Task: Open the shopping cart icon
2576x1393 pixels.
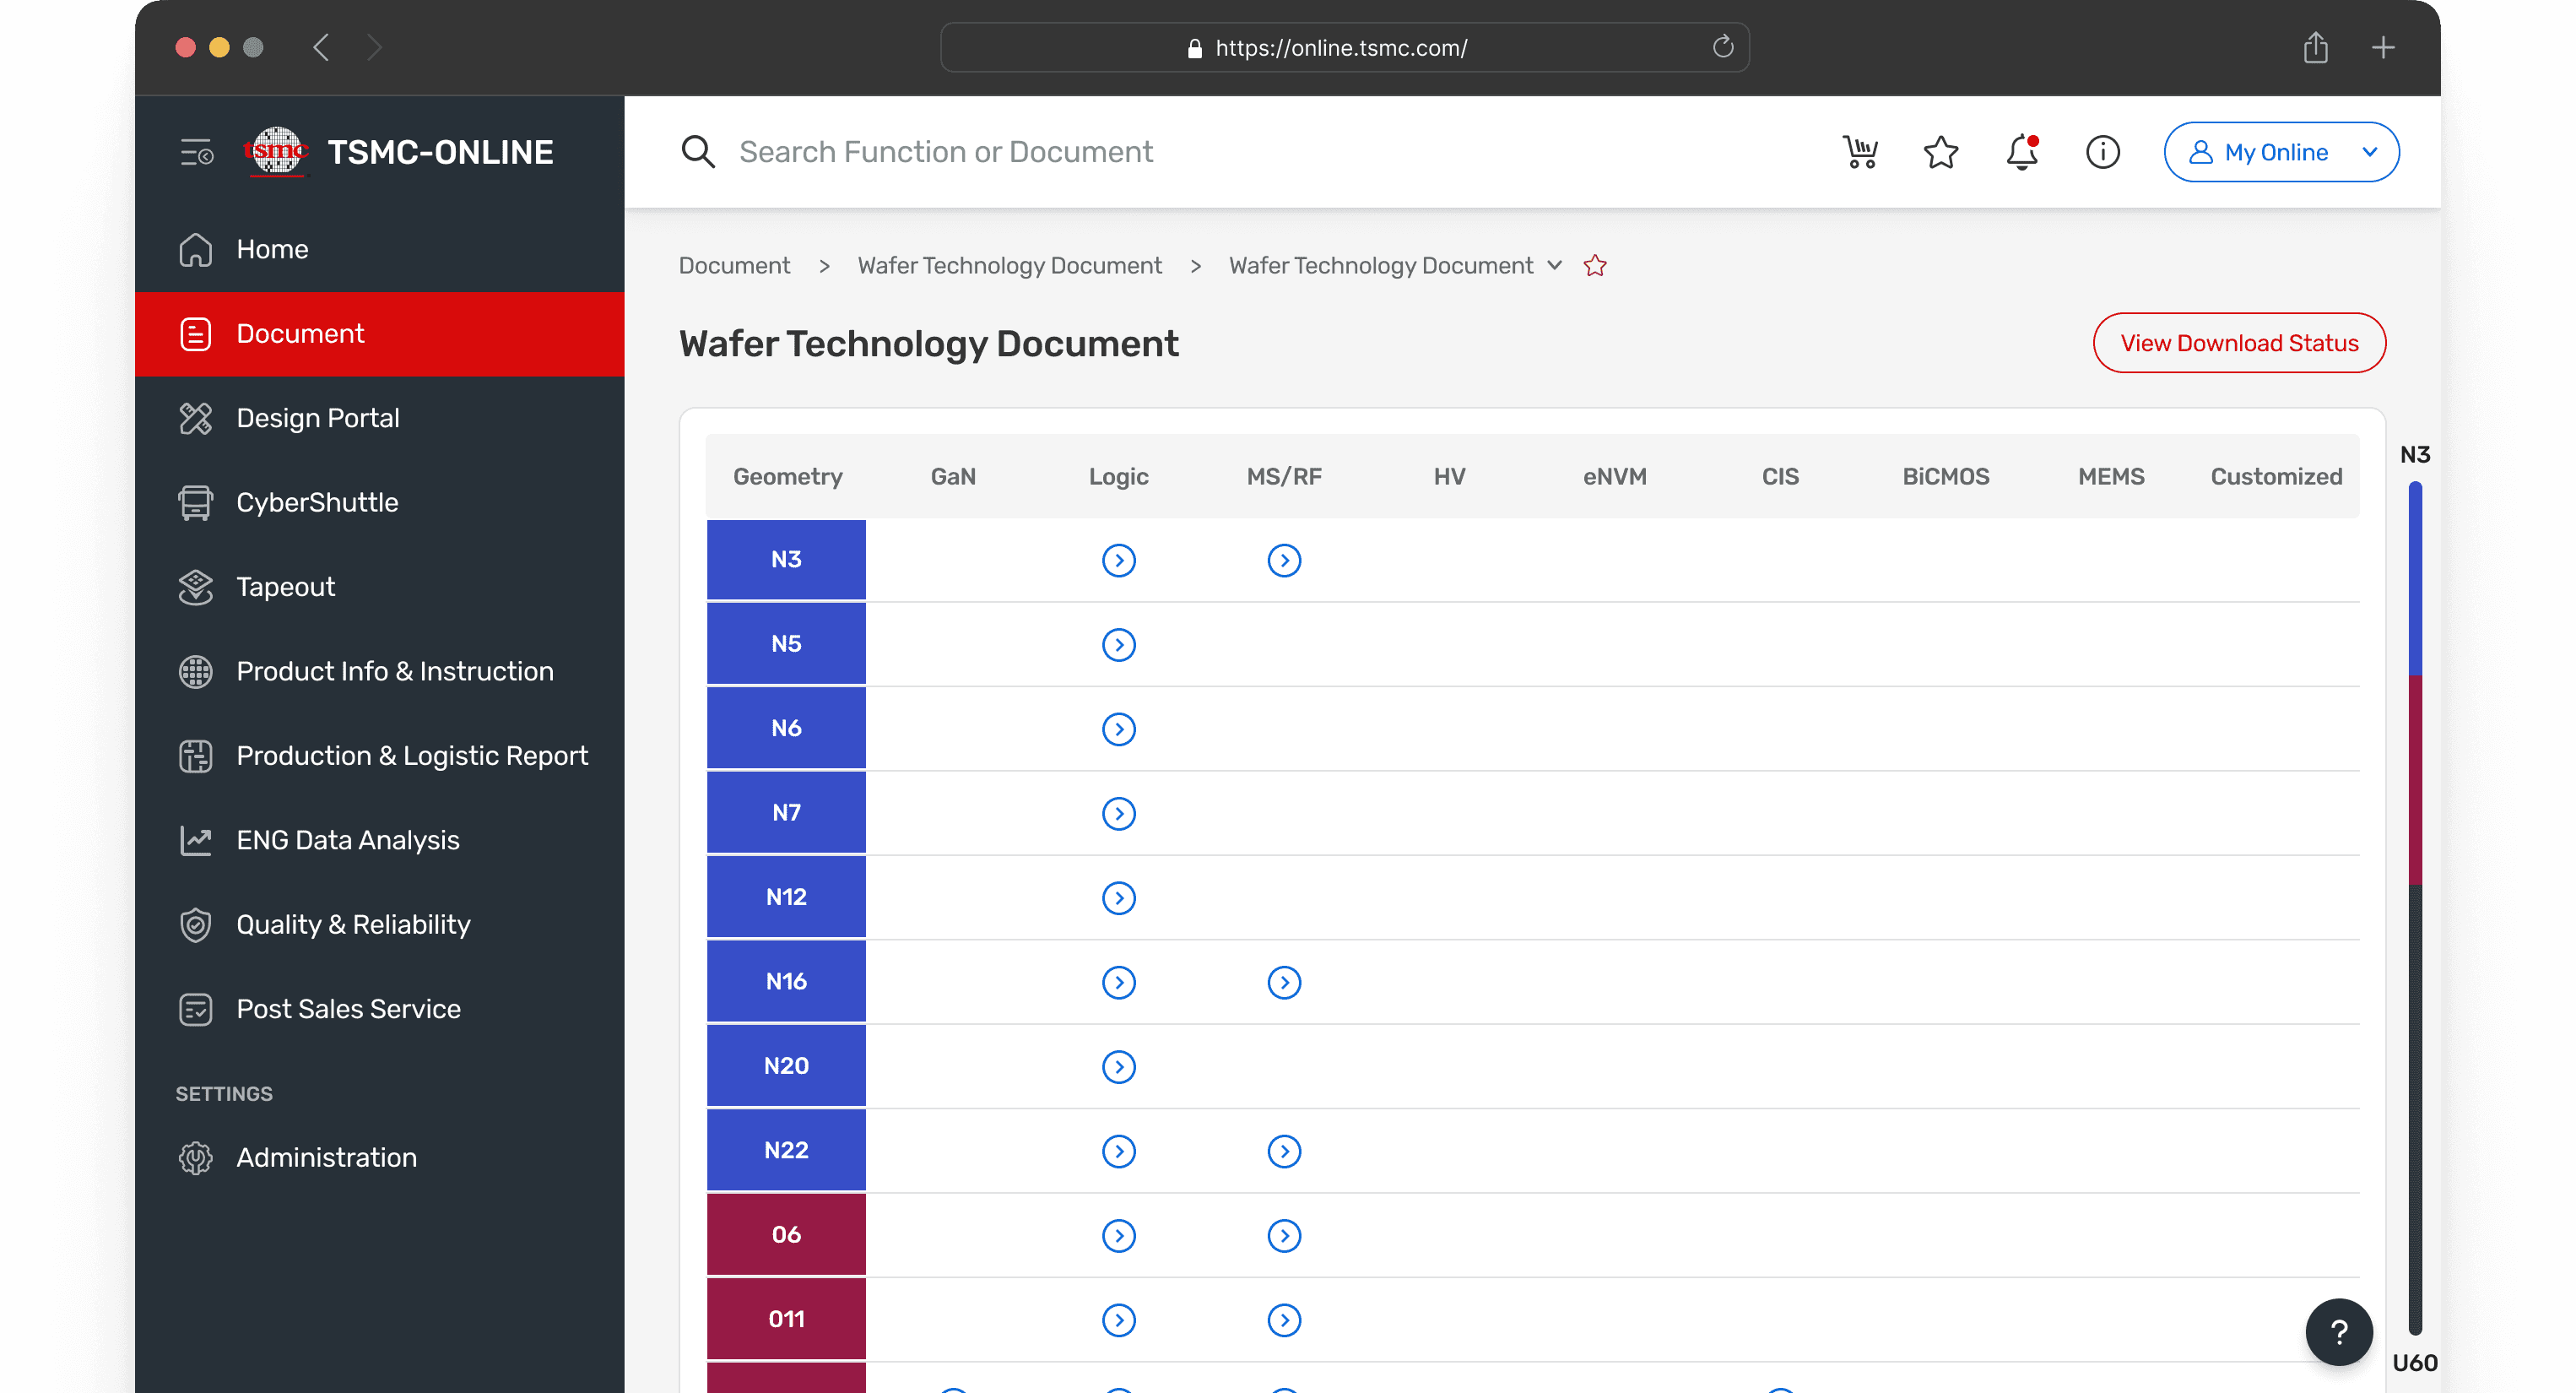Action: (1860, 152)
